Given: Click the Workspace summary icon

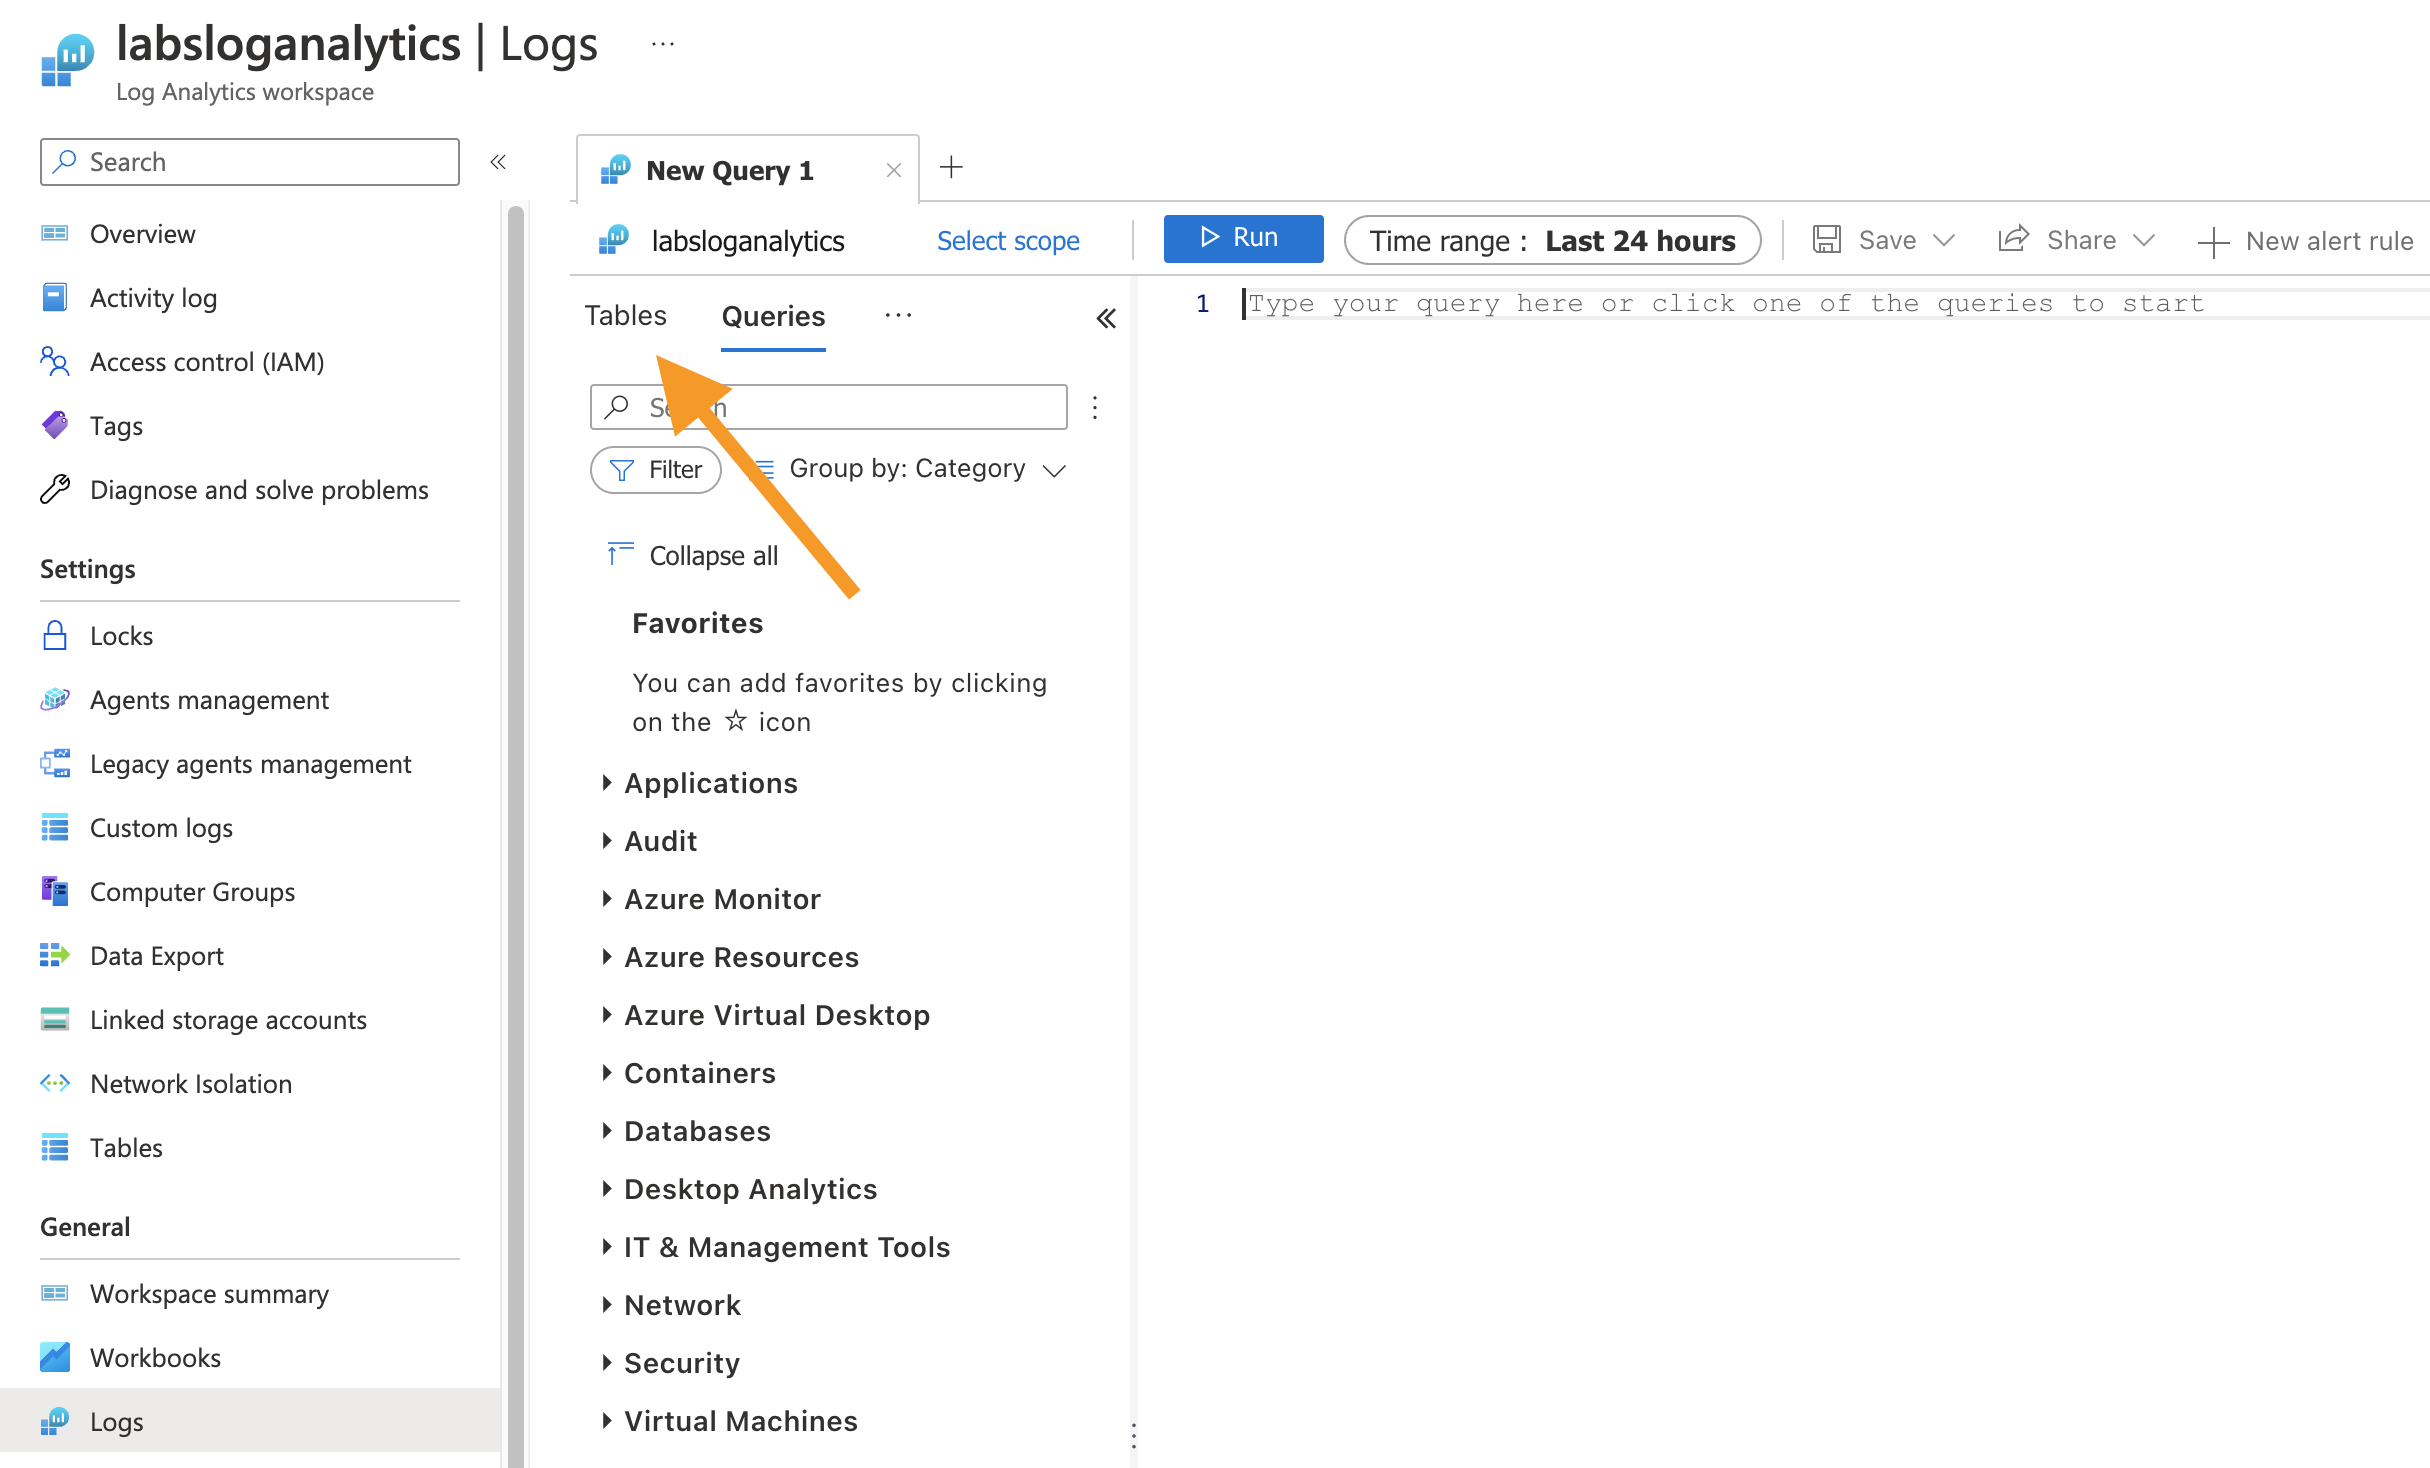Looking at the screenshot, I should coord(54,1294).
